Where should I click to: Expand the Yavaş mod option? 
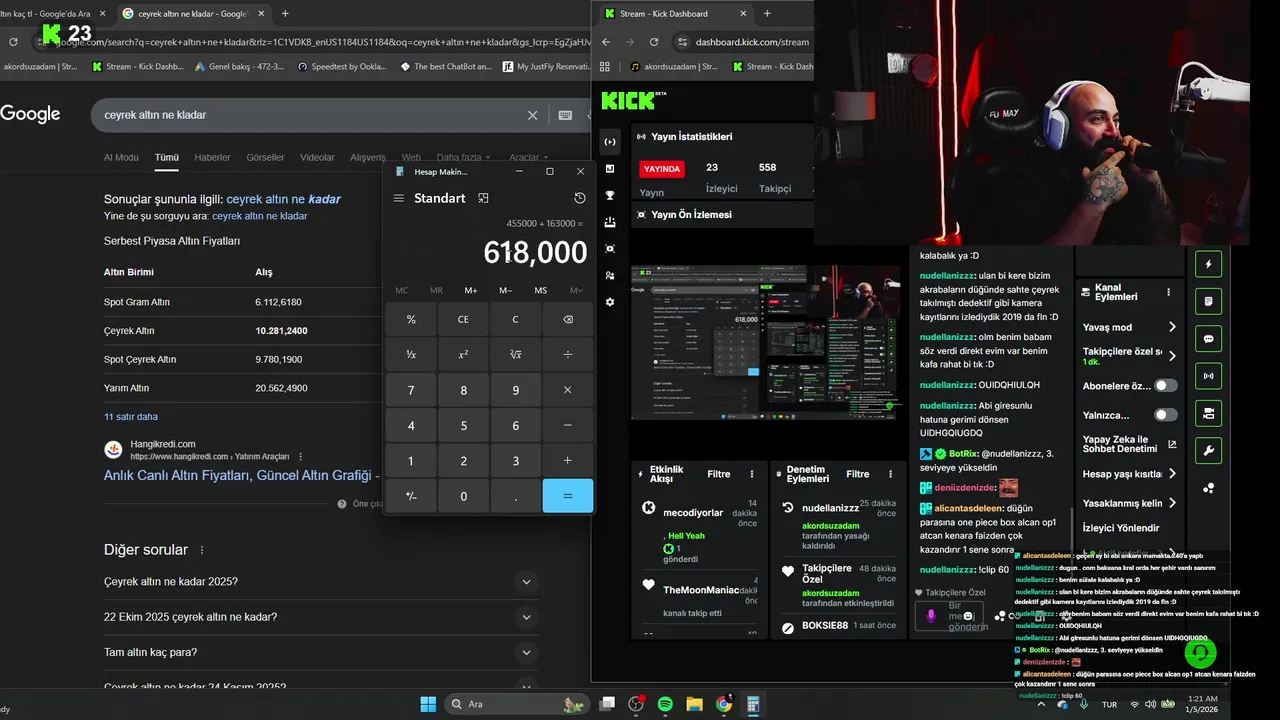(1130, 327)
